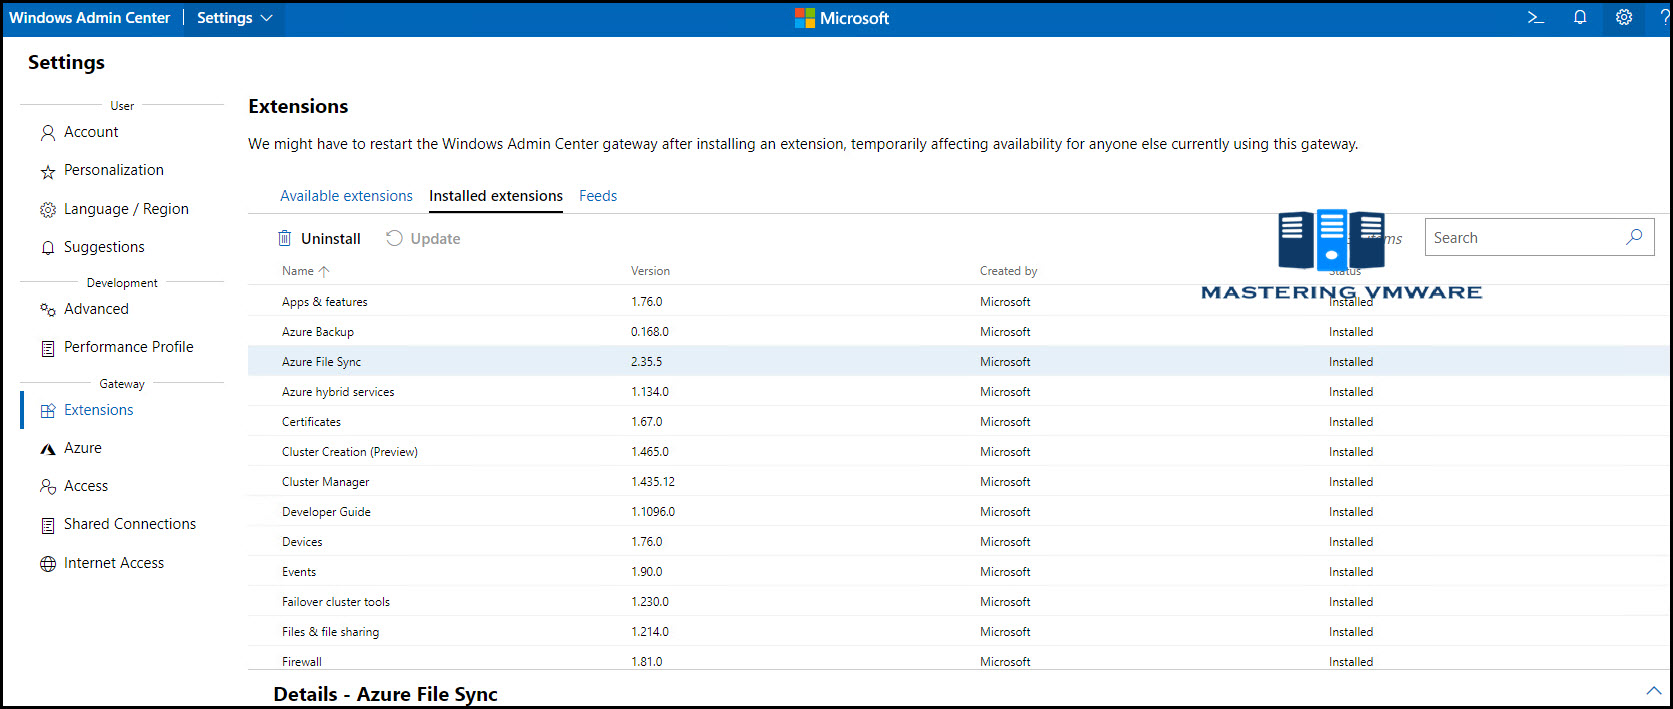Click version 1.435.12 cell
This screenshot has width=1673, height=709.
click(x=653, y=482)
